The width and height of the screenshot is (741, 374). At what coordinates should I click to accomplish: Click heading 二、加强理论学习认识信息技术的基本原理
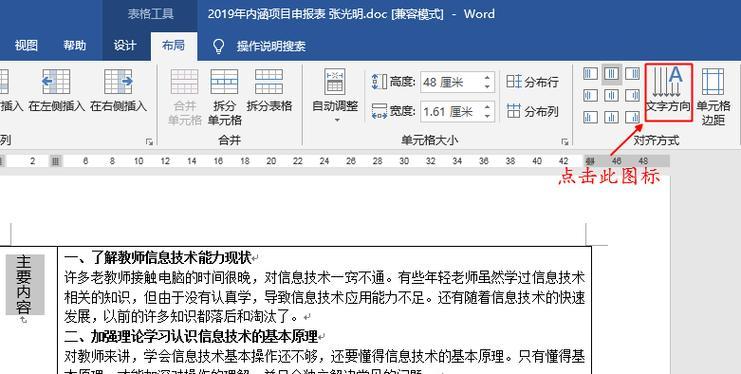coord(191,337)
